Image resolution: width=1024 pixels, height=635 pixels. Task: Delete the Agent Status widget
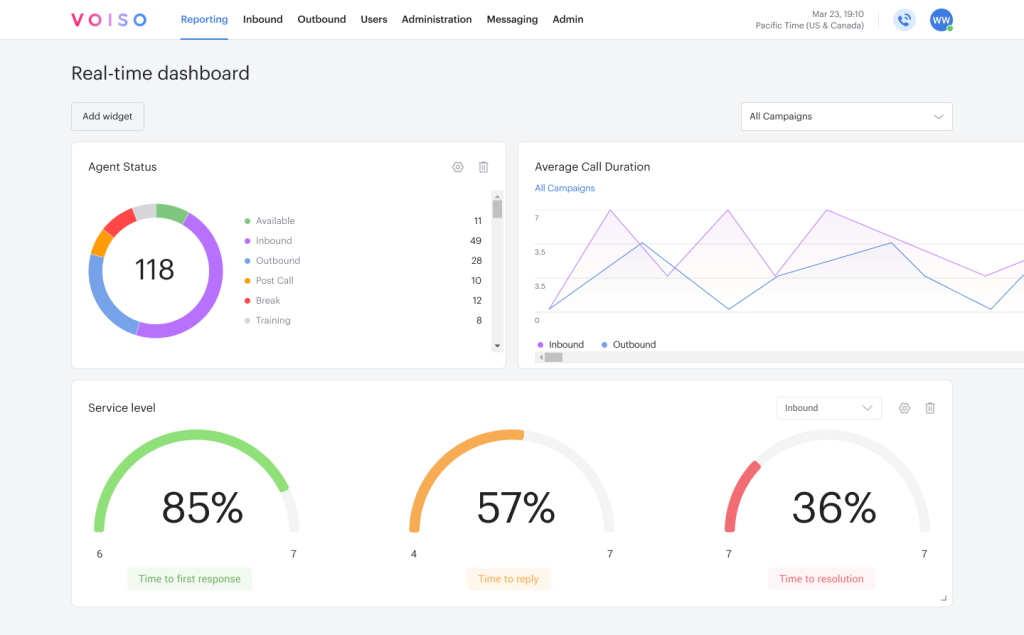(x=483, y=167)
